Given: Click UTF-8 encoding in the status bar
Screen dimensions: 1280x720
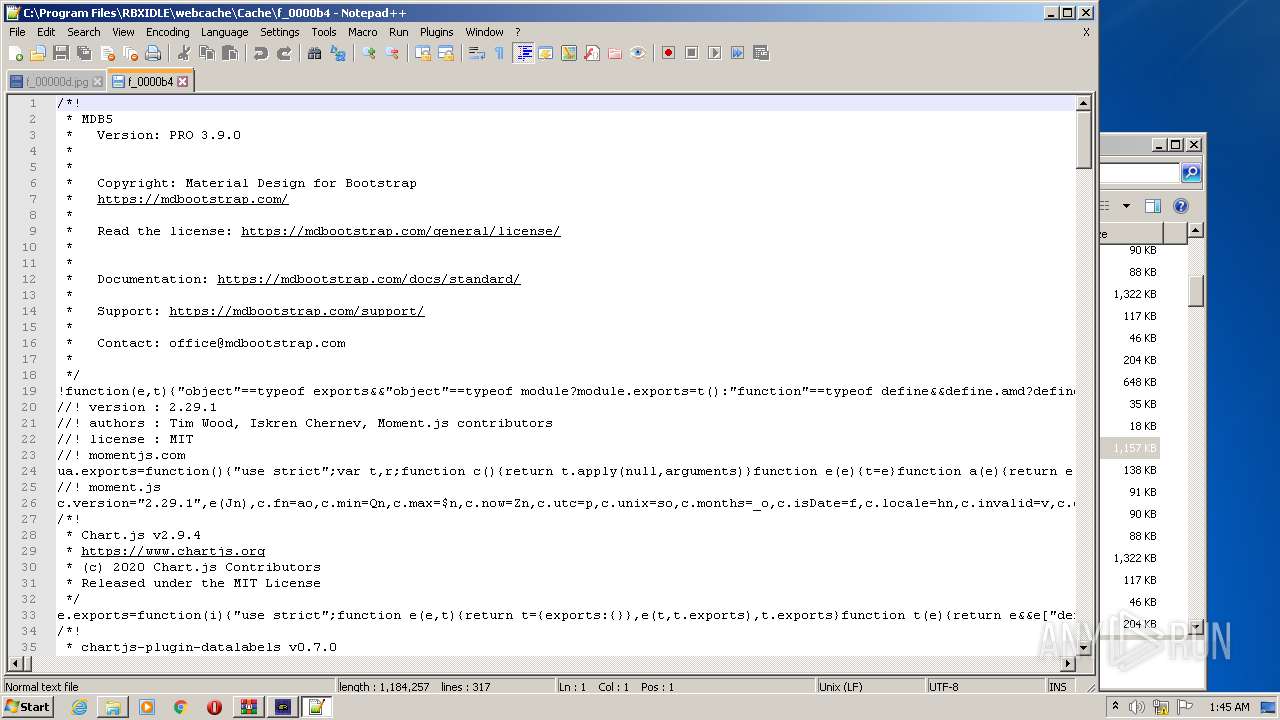Looking at the screenshot, I should [x=984, y=687].
